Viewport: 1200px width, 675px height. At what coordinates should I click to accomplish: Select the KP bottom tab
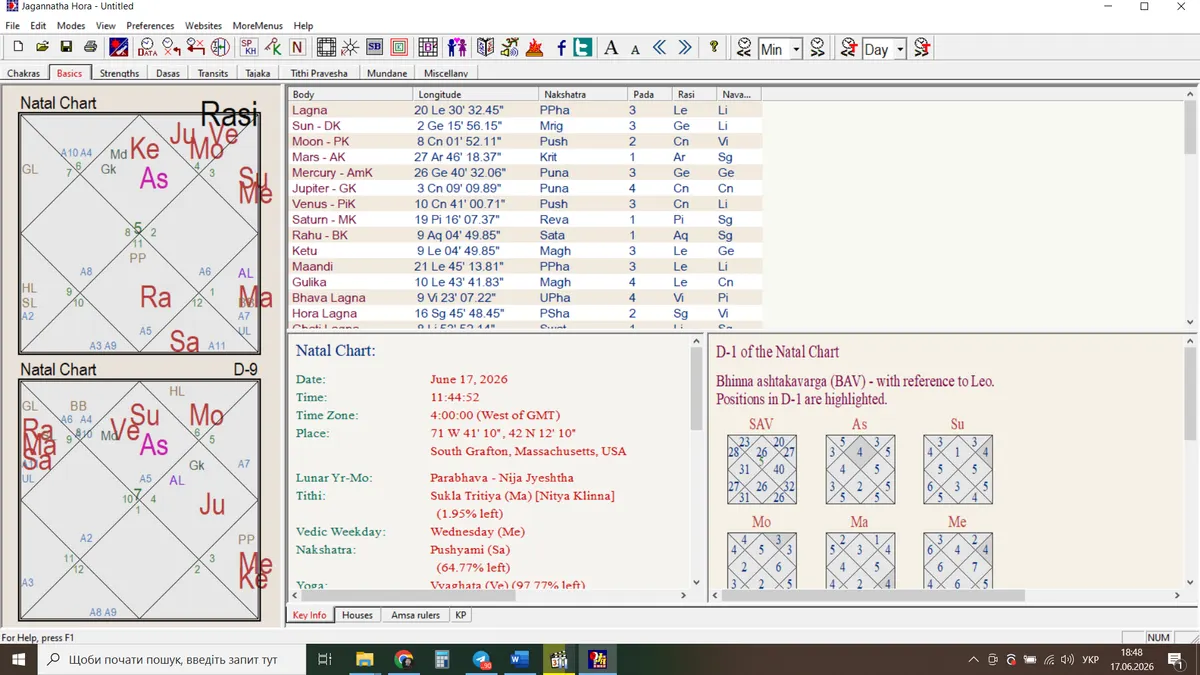(x=461, y=615)
